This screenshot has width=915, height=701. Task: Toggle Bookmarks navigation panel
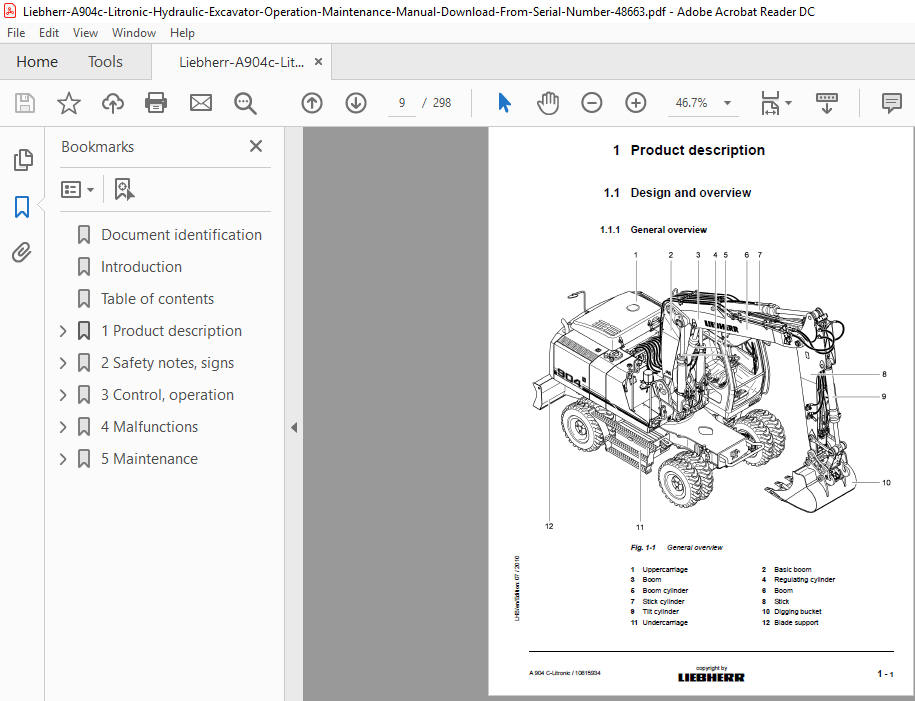click(x=22, y=207)
